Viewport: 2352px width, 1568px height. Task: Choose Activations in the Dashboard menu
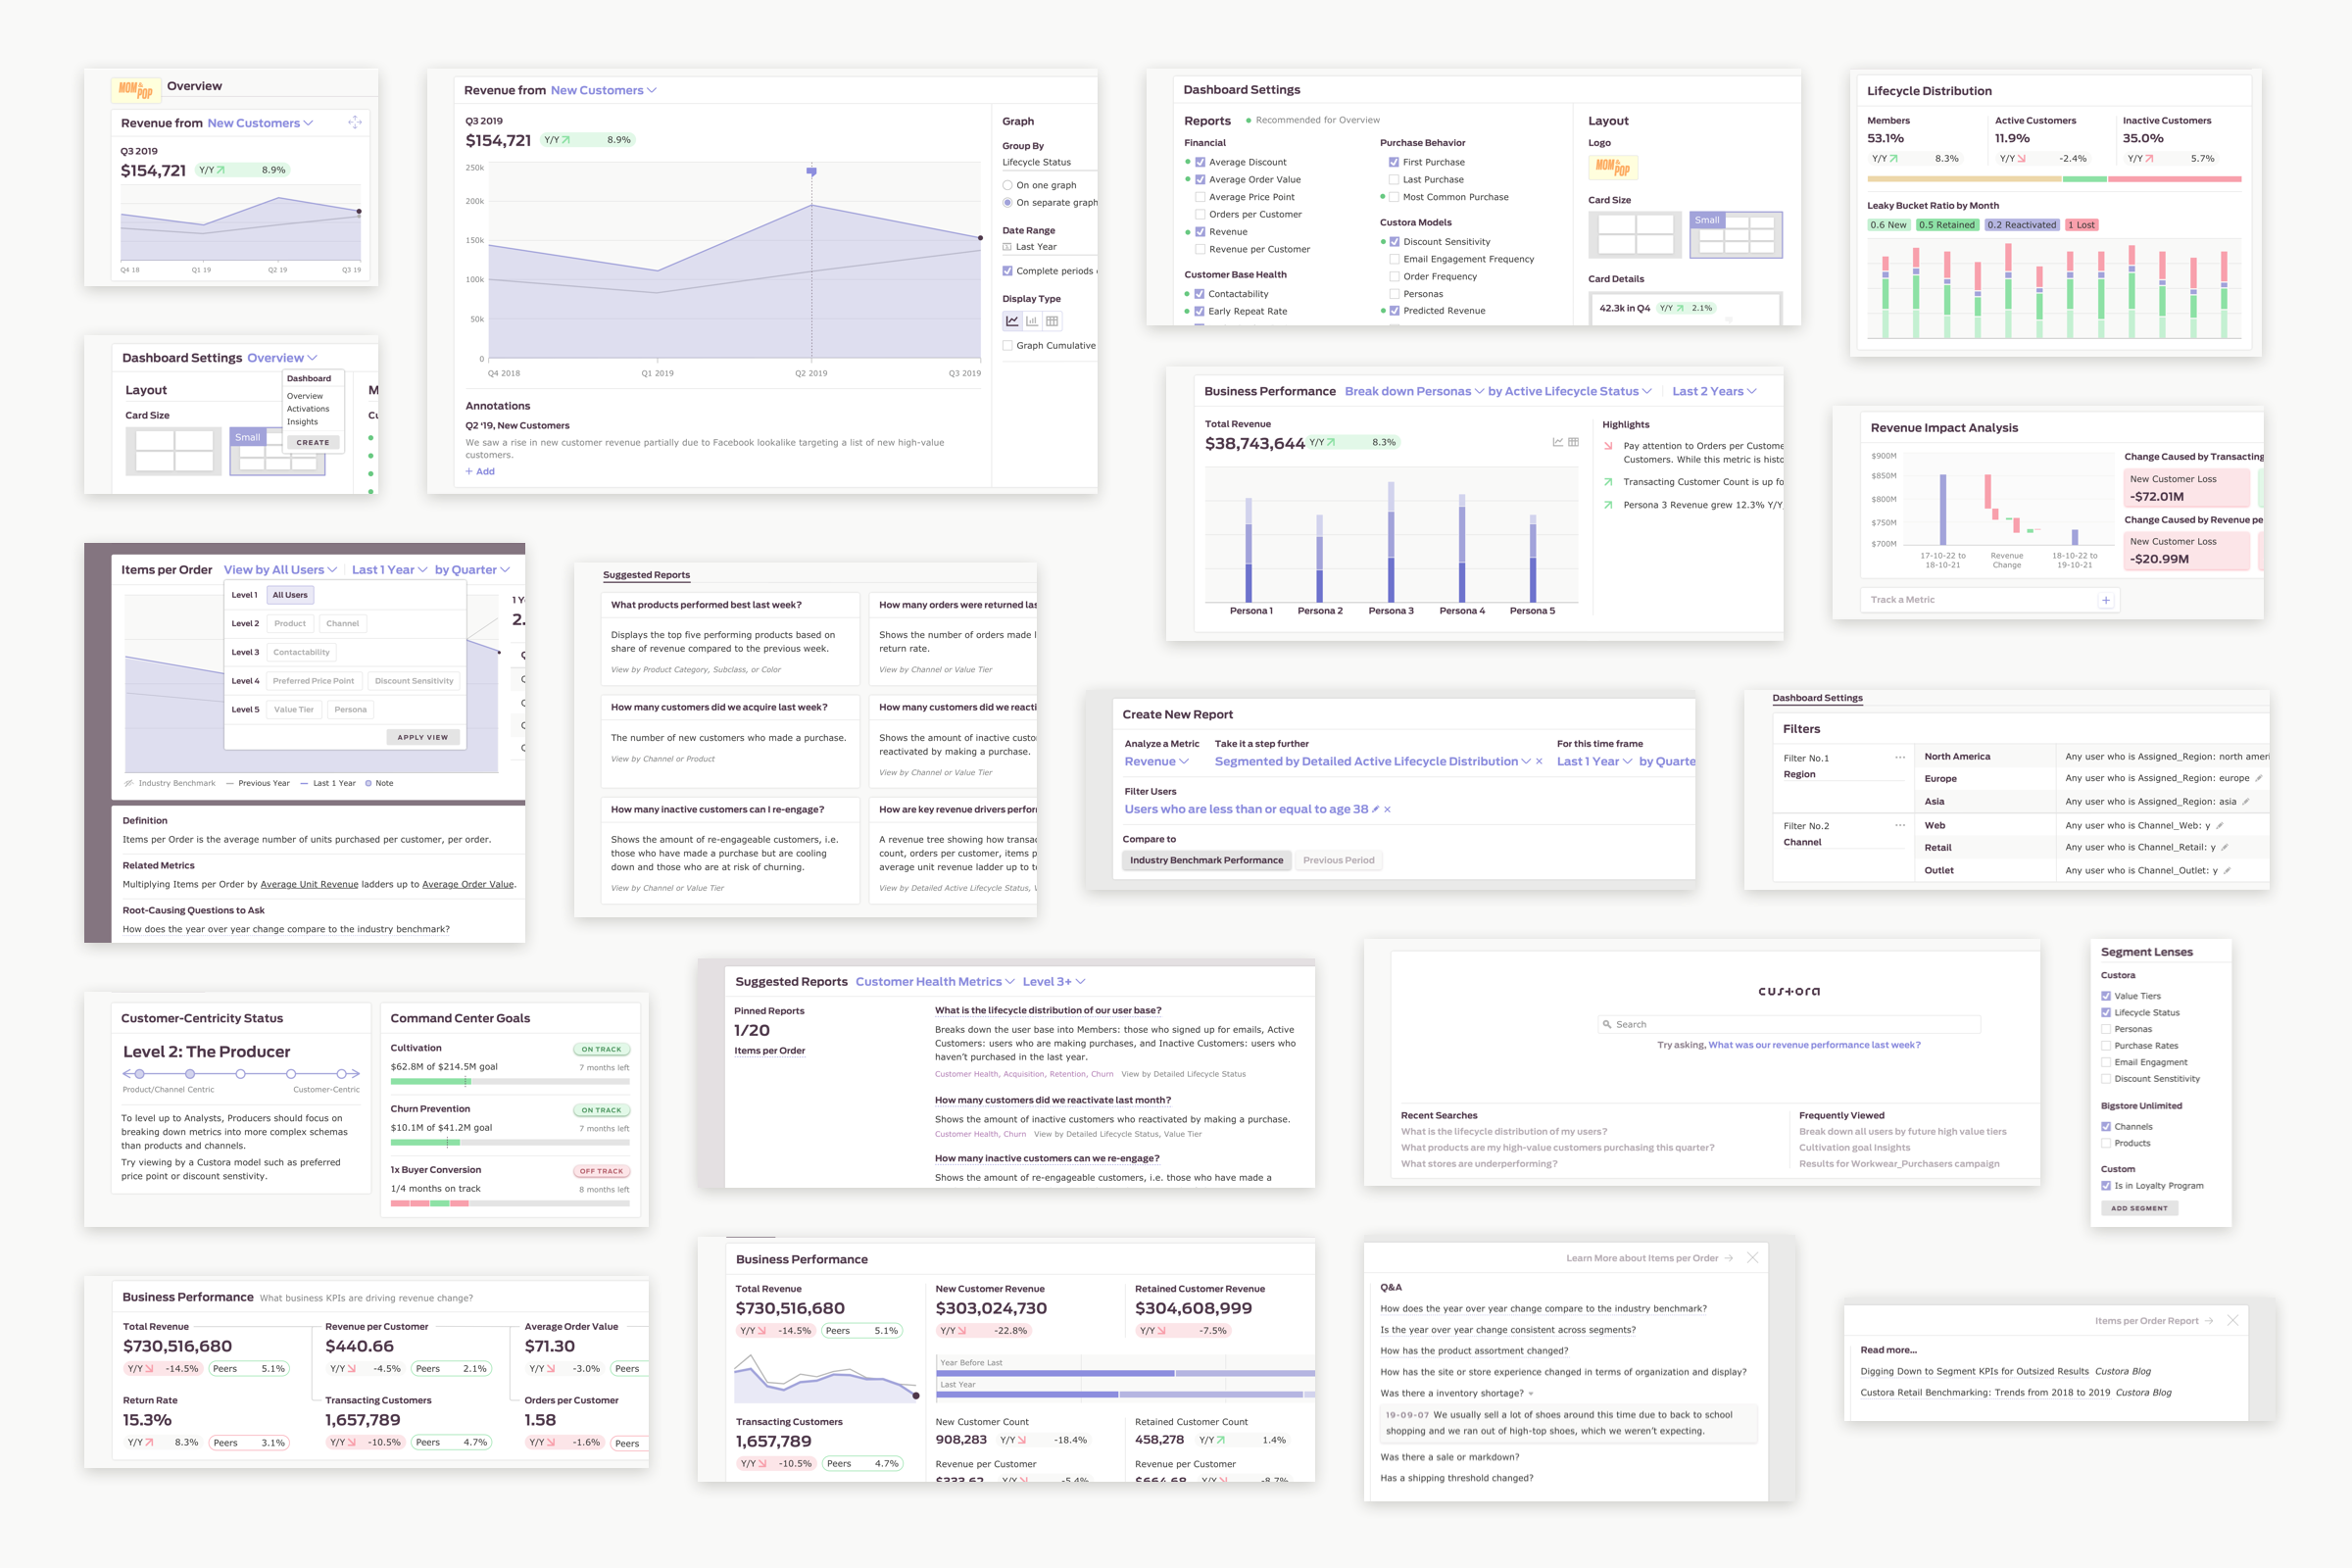coord(308,409)
